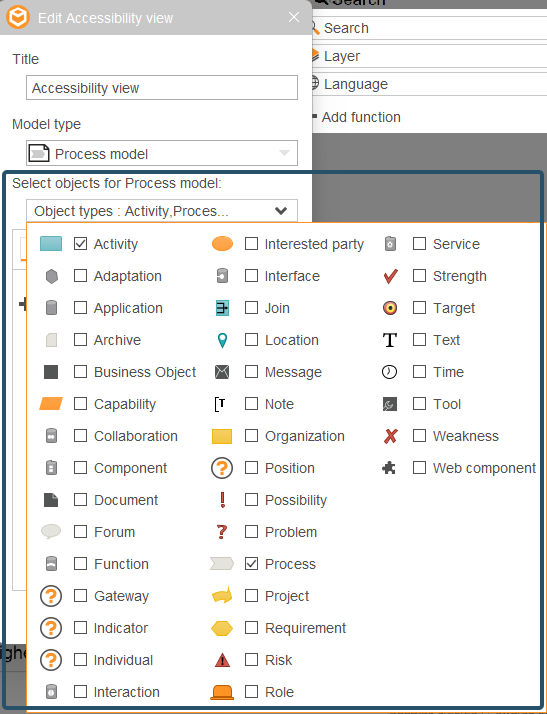Click the Activity rectangle icon

[51, 244]
